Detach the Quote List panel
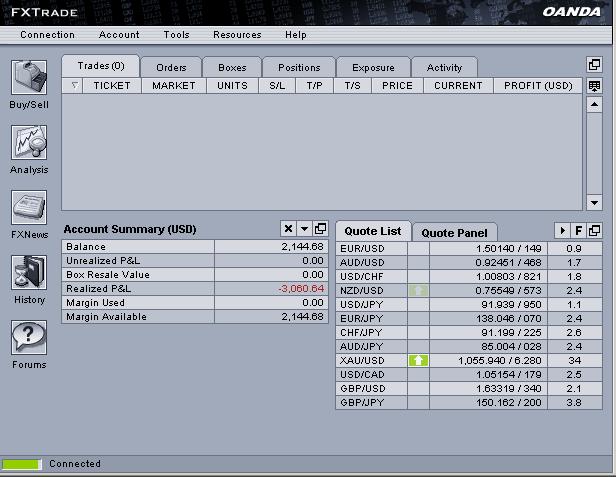The width and height of the screenshot is (616, 477). [x=594, y=231]
